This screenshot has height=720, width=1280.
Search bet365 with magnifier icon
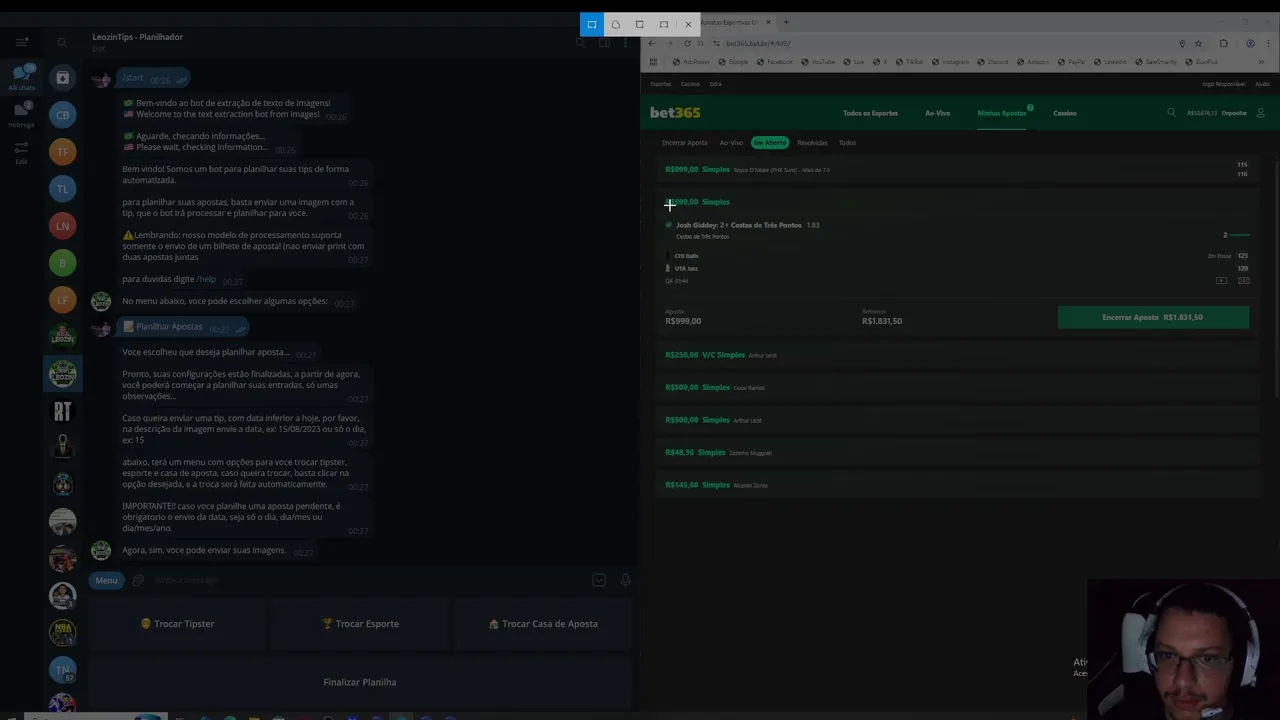1171,113
